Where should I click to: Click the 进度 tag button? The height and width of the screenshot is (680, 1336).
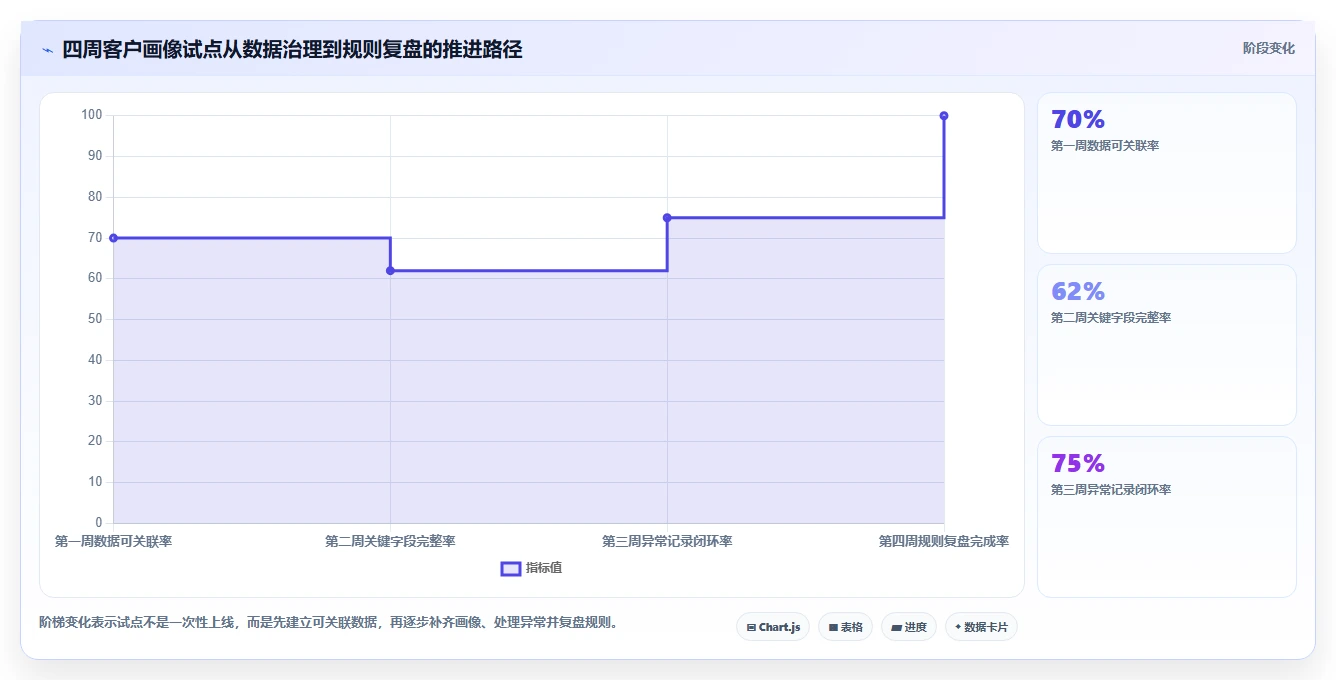[909, 627]
